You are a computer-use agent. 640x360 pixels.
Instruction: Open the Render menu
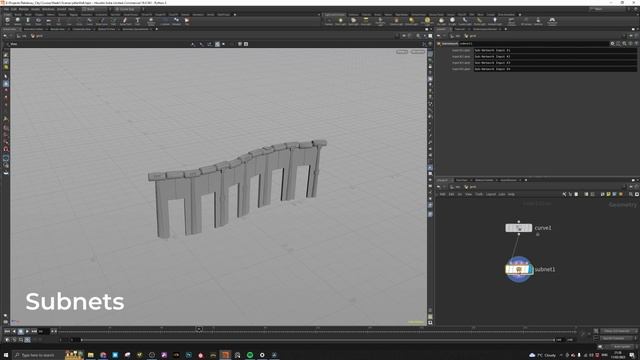[24, 9]
